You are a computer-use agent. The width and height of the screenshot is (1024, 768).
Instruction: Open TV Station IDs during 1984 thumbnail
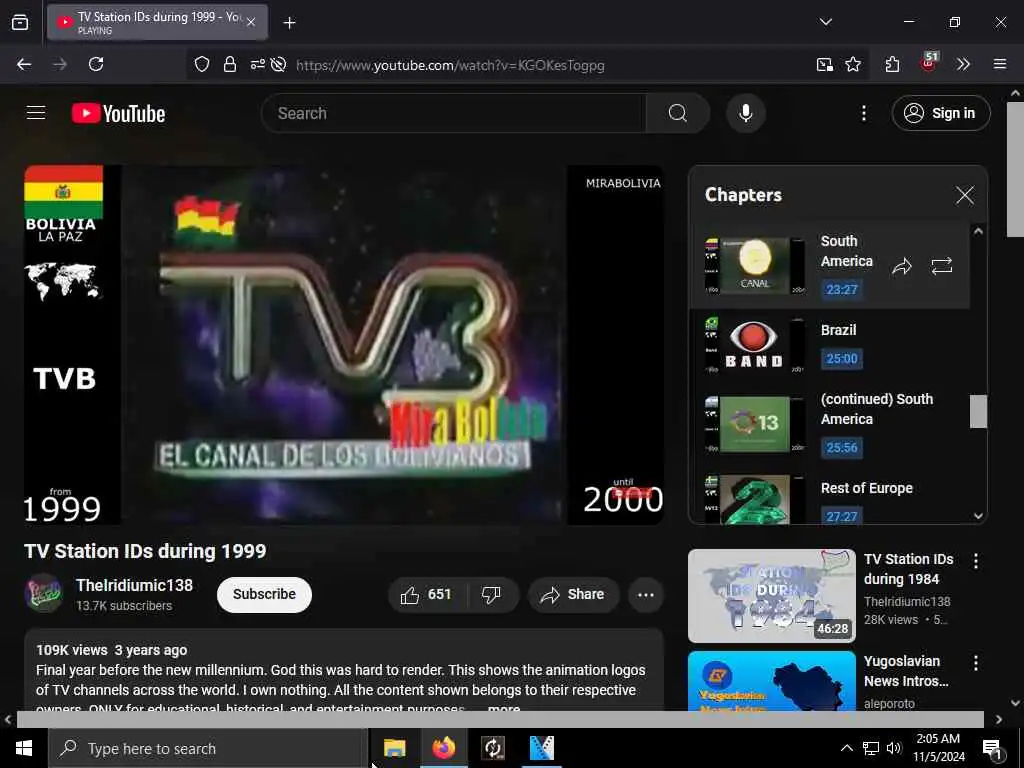click(771, 596)
